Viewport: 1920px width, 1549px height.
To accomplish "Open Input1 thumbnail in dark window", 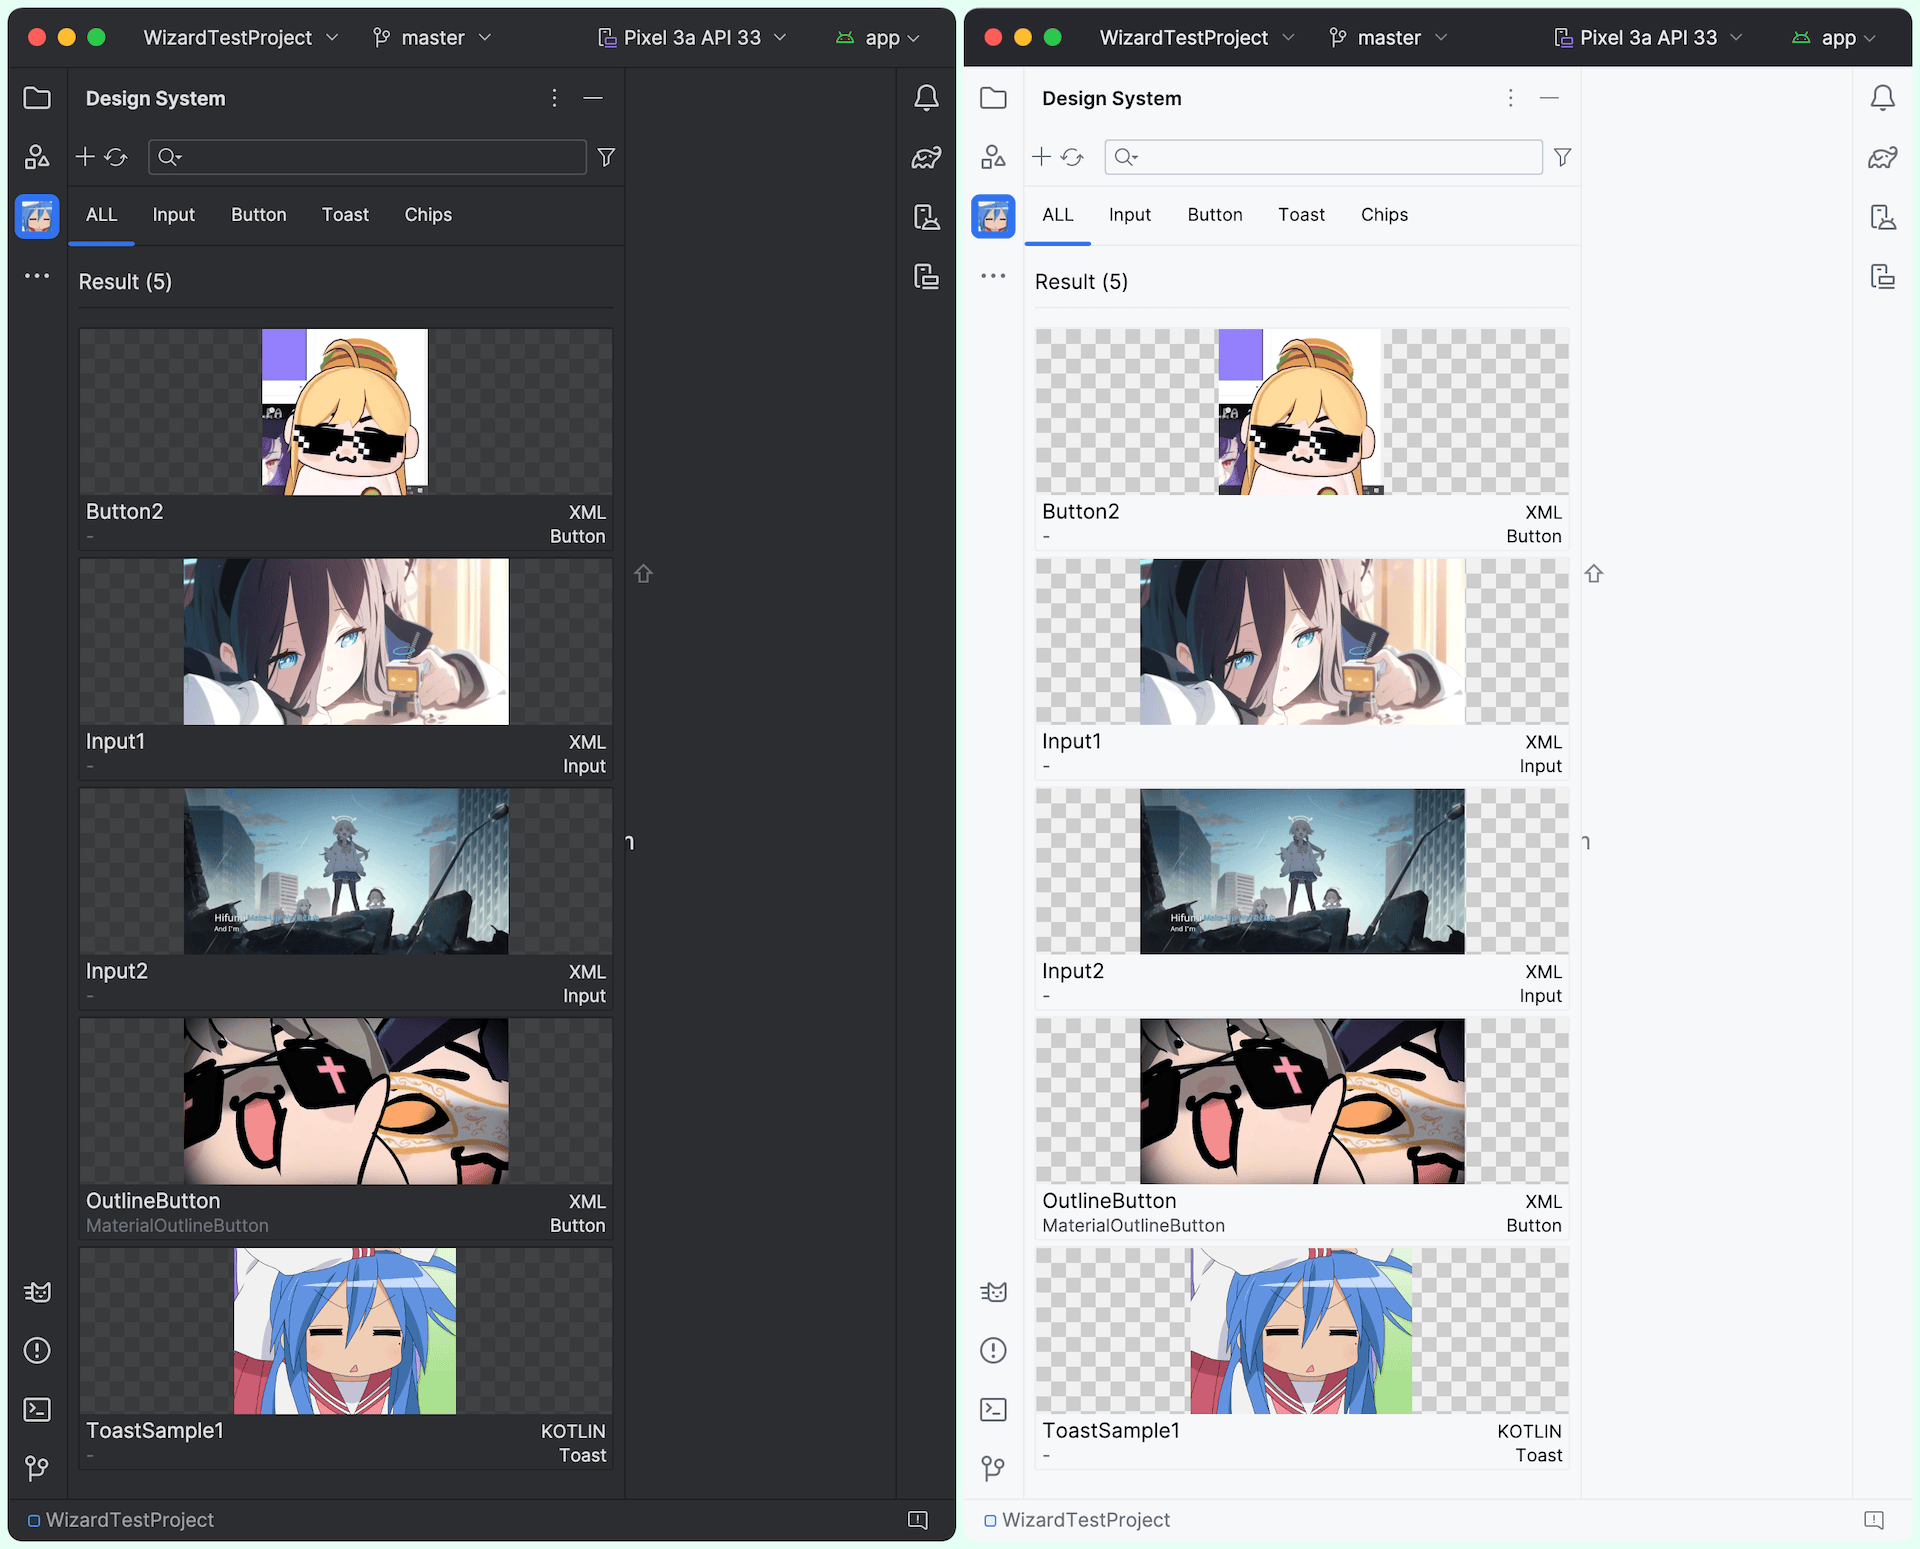I will click(x=346, y=642).
